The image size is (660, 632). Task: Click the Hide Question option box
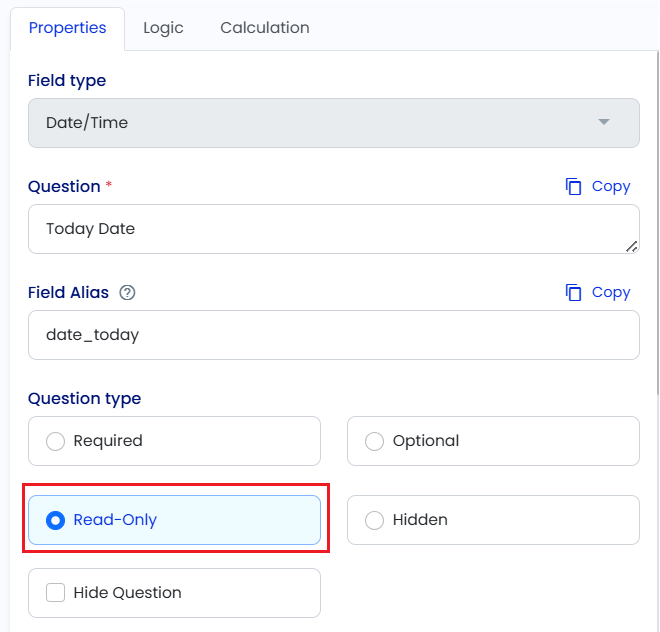pyautogui.click(x=174, y=593)
